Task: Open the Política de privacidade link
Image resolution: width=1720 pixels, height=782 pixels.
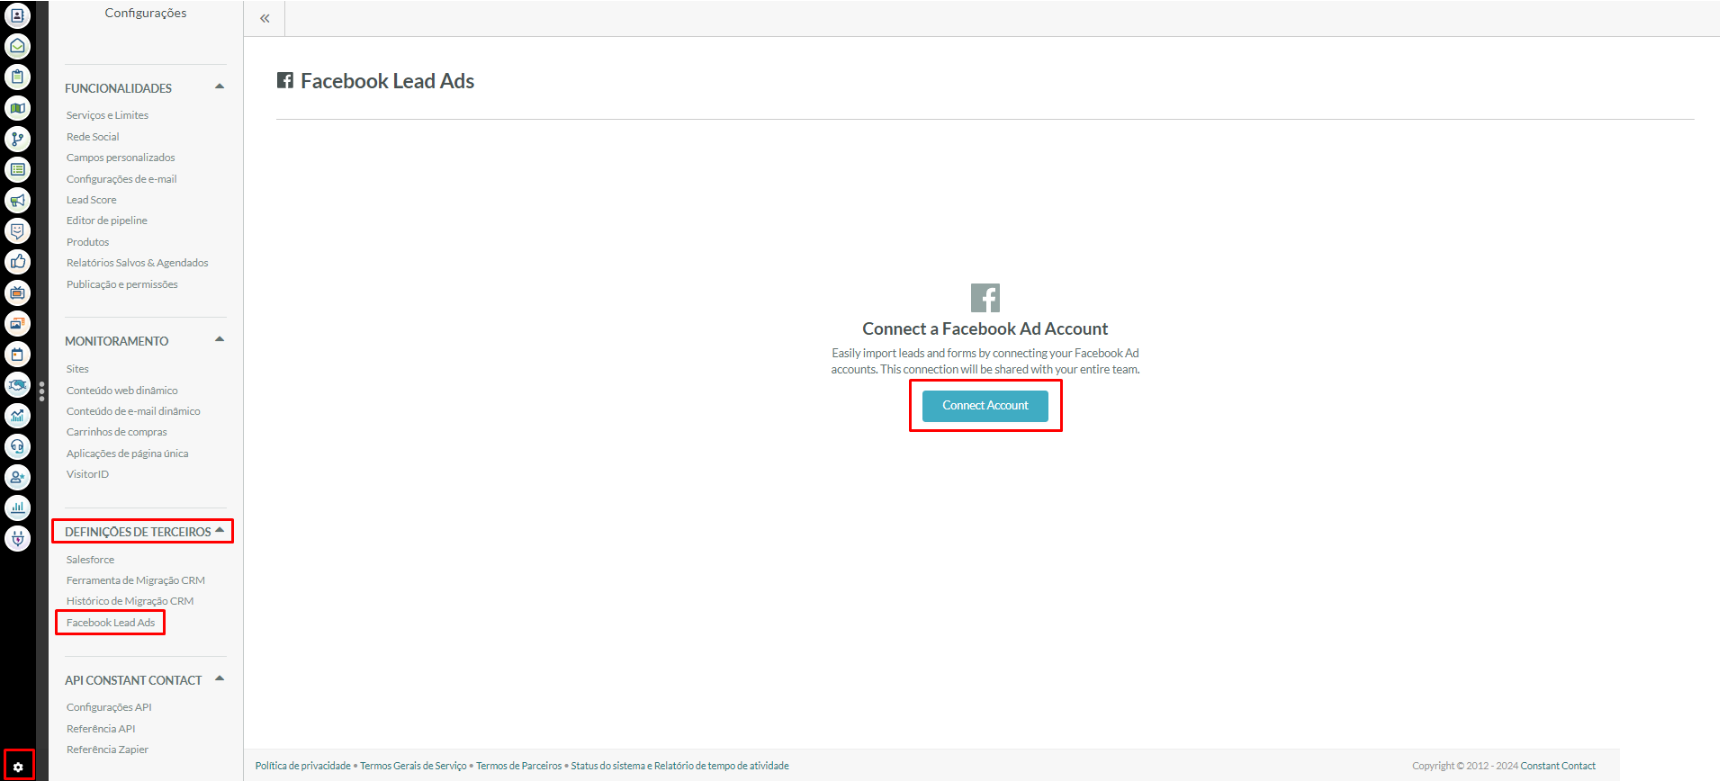Action: click(302, 766)
